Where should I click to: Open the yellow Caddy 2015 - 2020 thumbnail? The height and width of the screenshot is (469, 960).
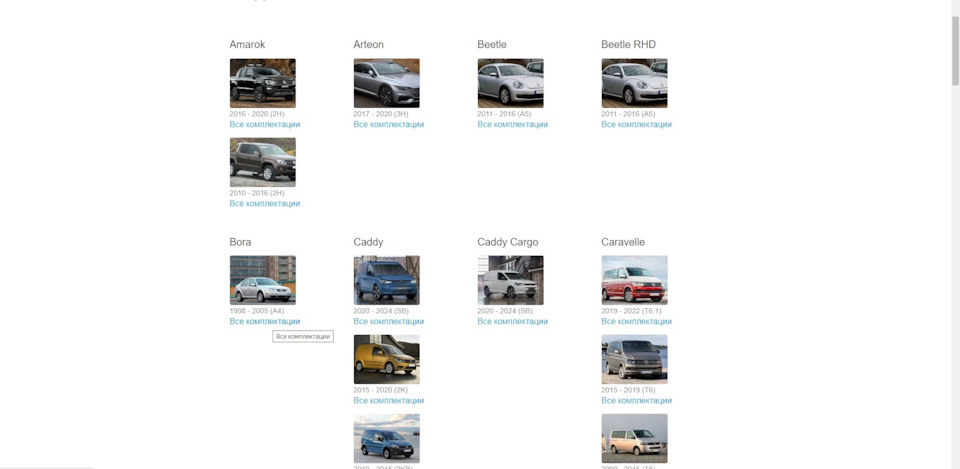click(x=386, y=359)
